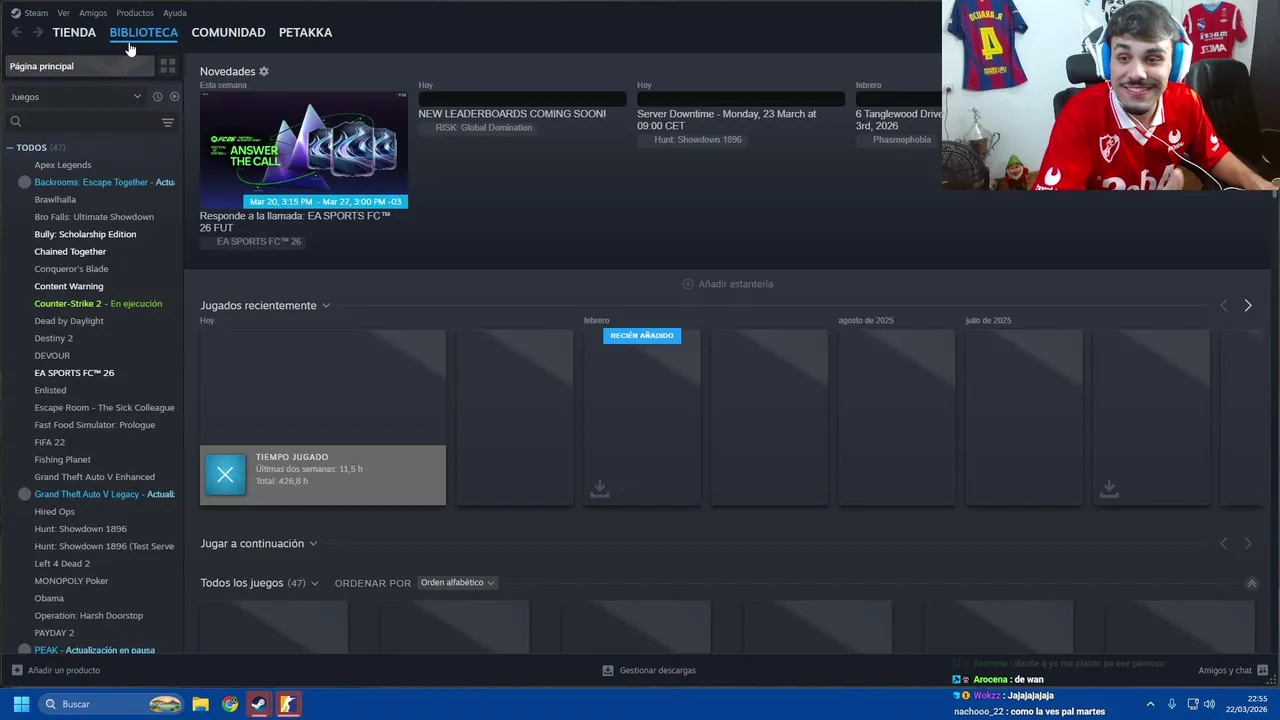Open Novedades settings gear

pos(264,71)
